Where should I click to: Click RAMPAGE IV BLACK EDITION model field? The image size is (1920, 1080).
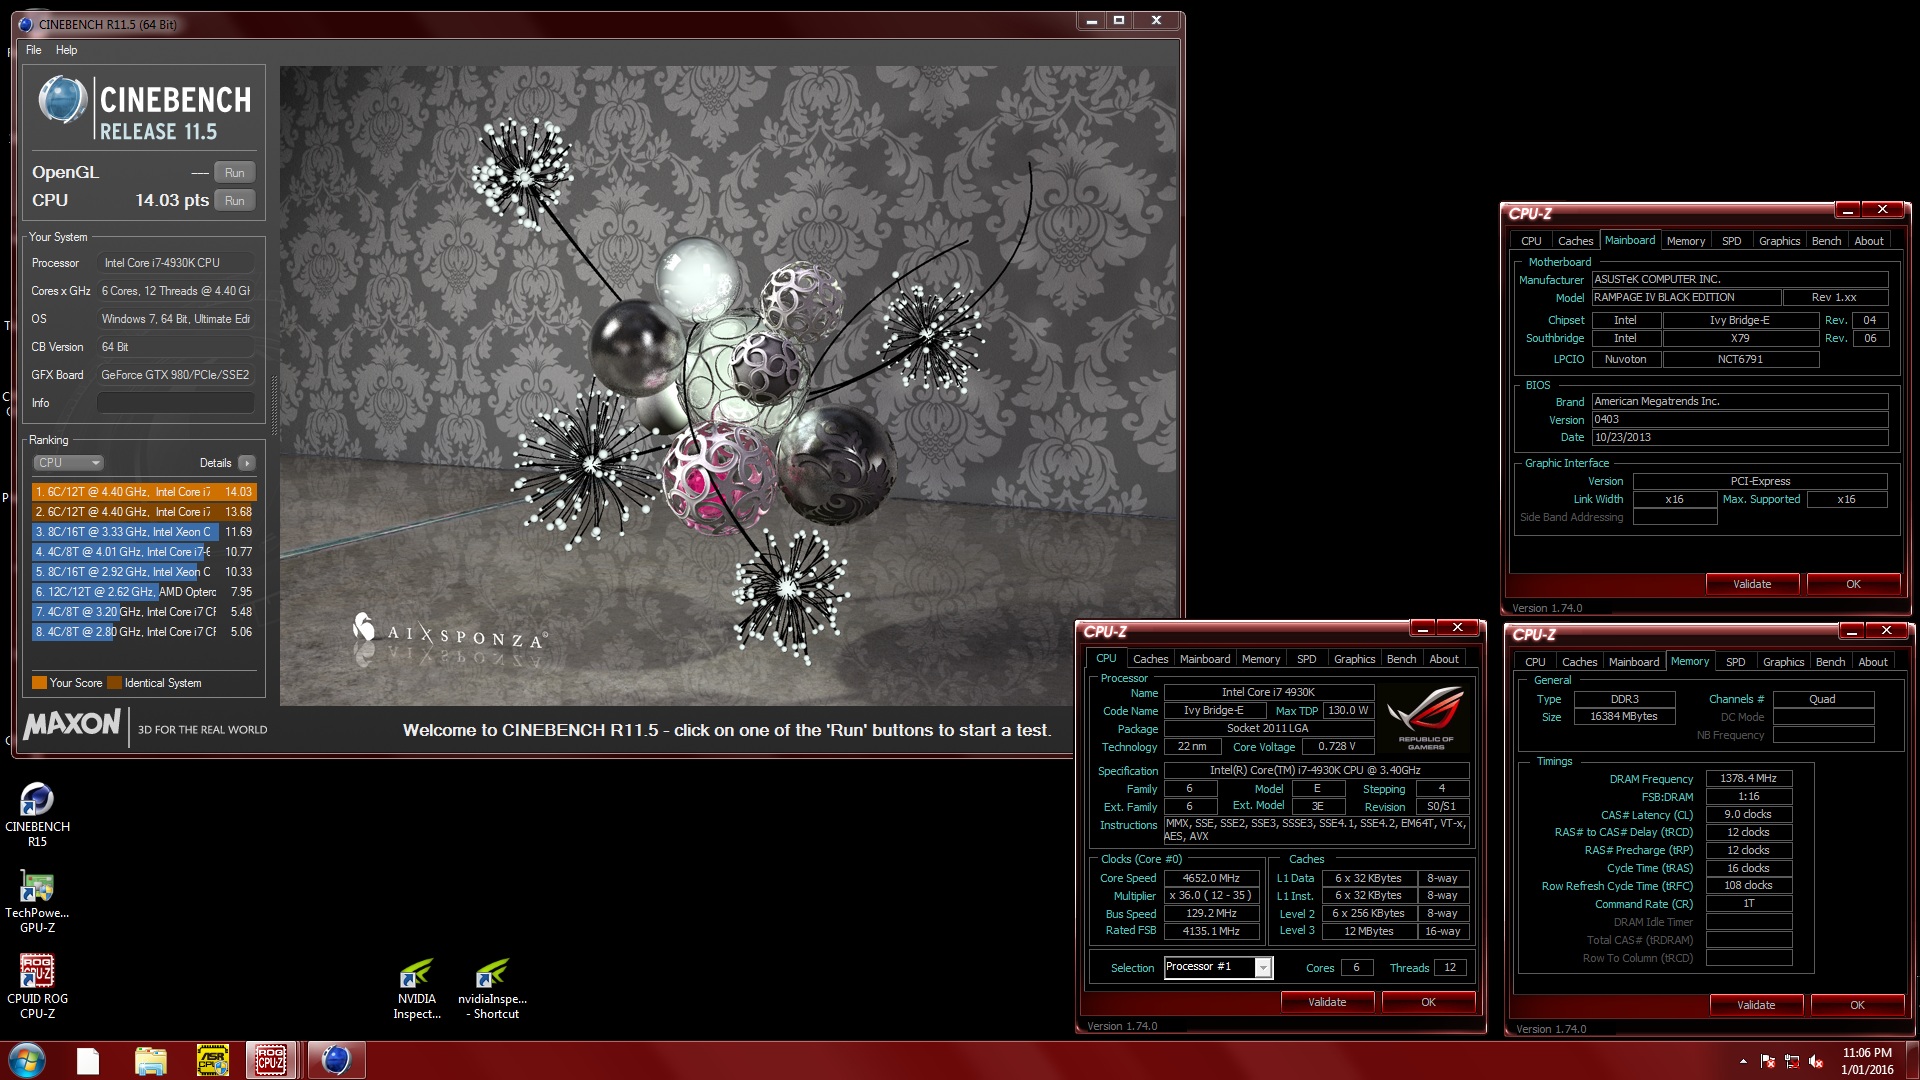click(x=1686, y=297)
